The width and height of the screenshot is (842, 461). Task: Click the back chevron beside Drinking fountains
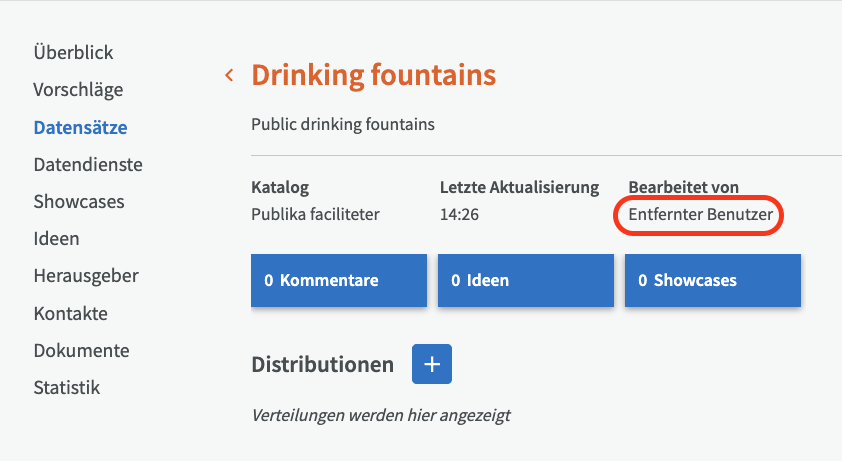(229, 75)
